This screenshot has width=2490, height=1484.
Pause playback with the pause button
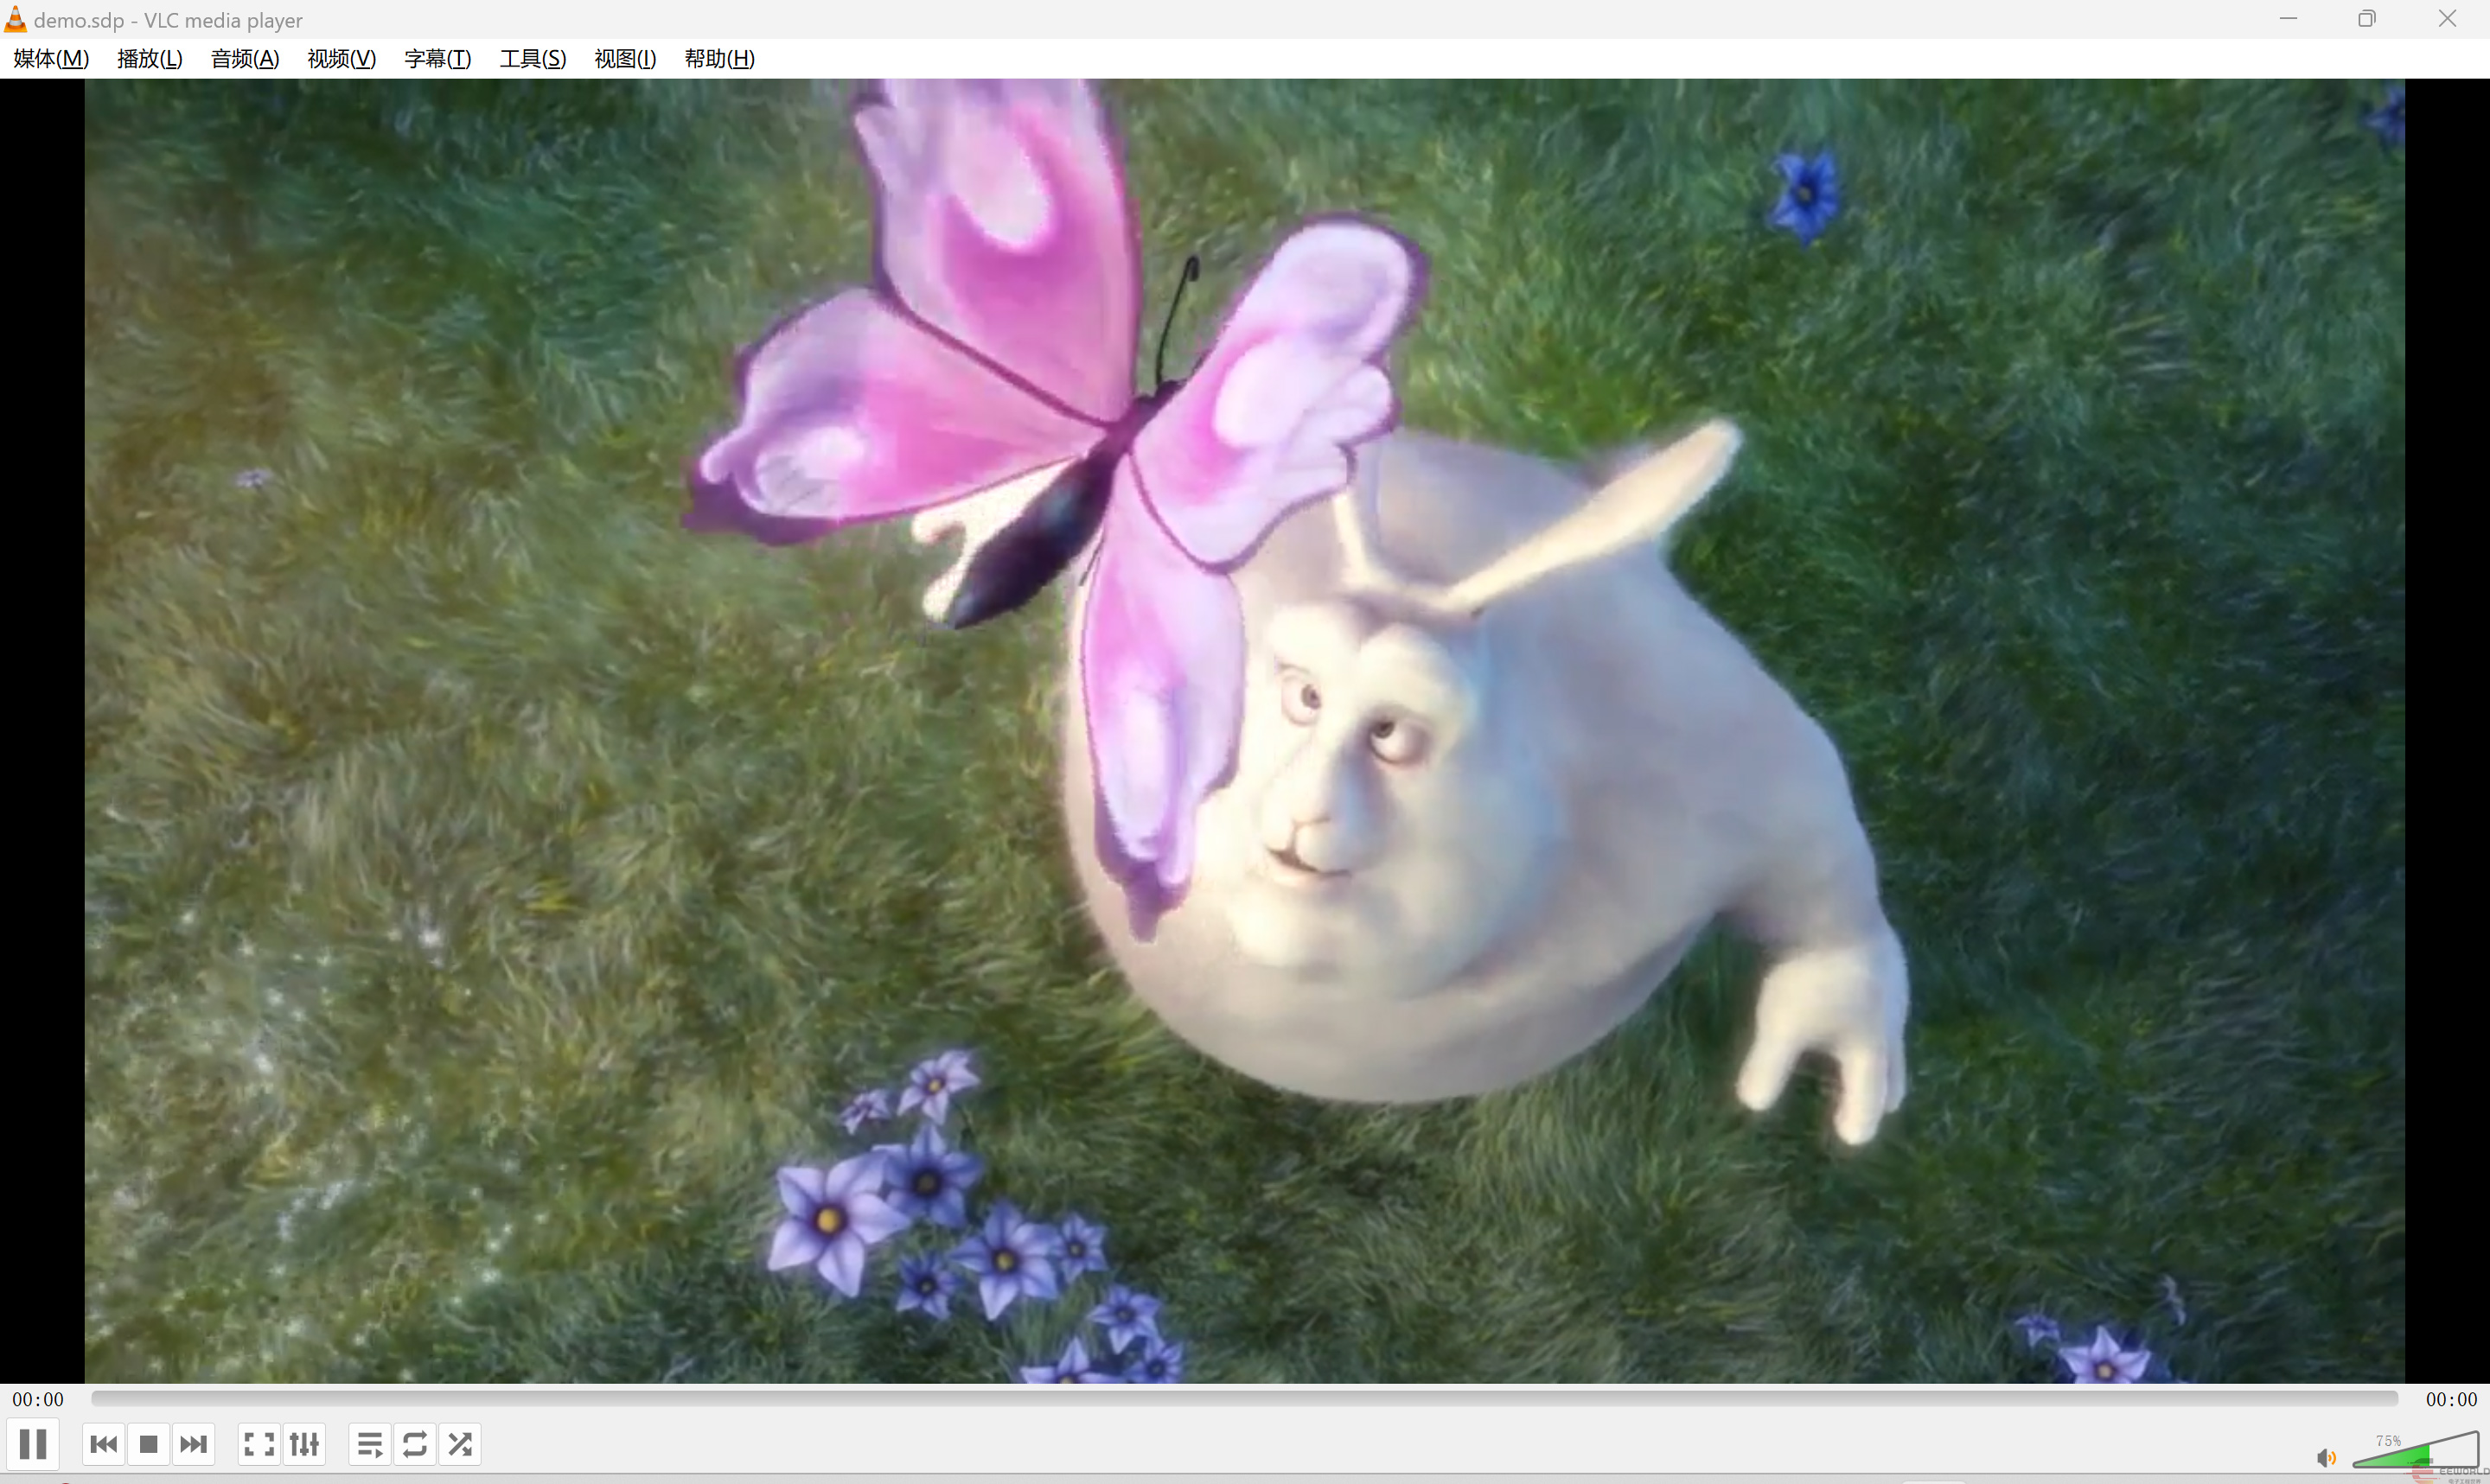coord(33,1444)
